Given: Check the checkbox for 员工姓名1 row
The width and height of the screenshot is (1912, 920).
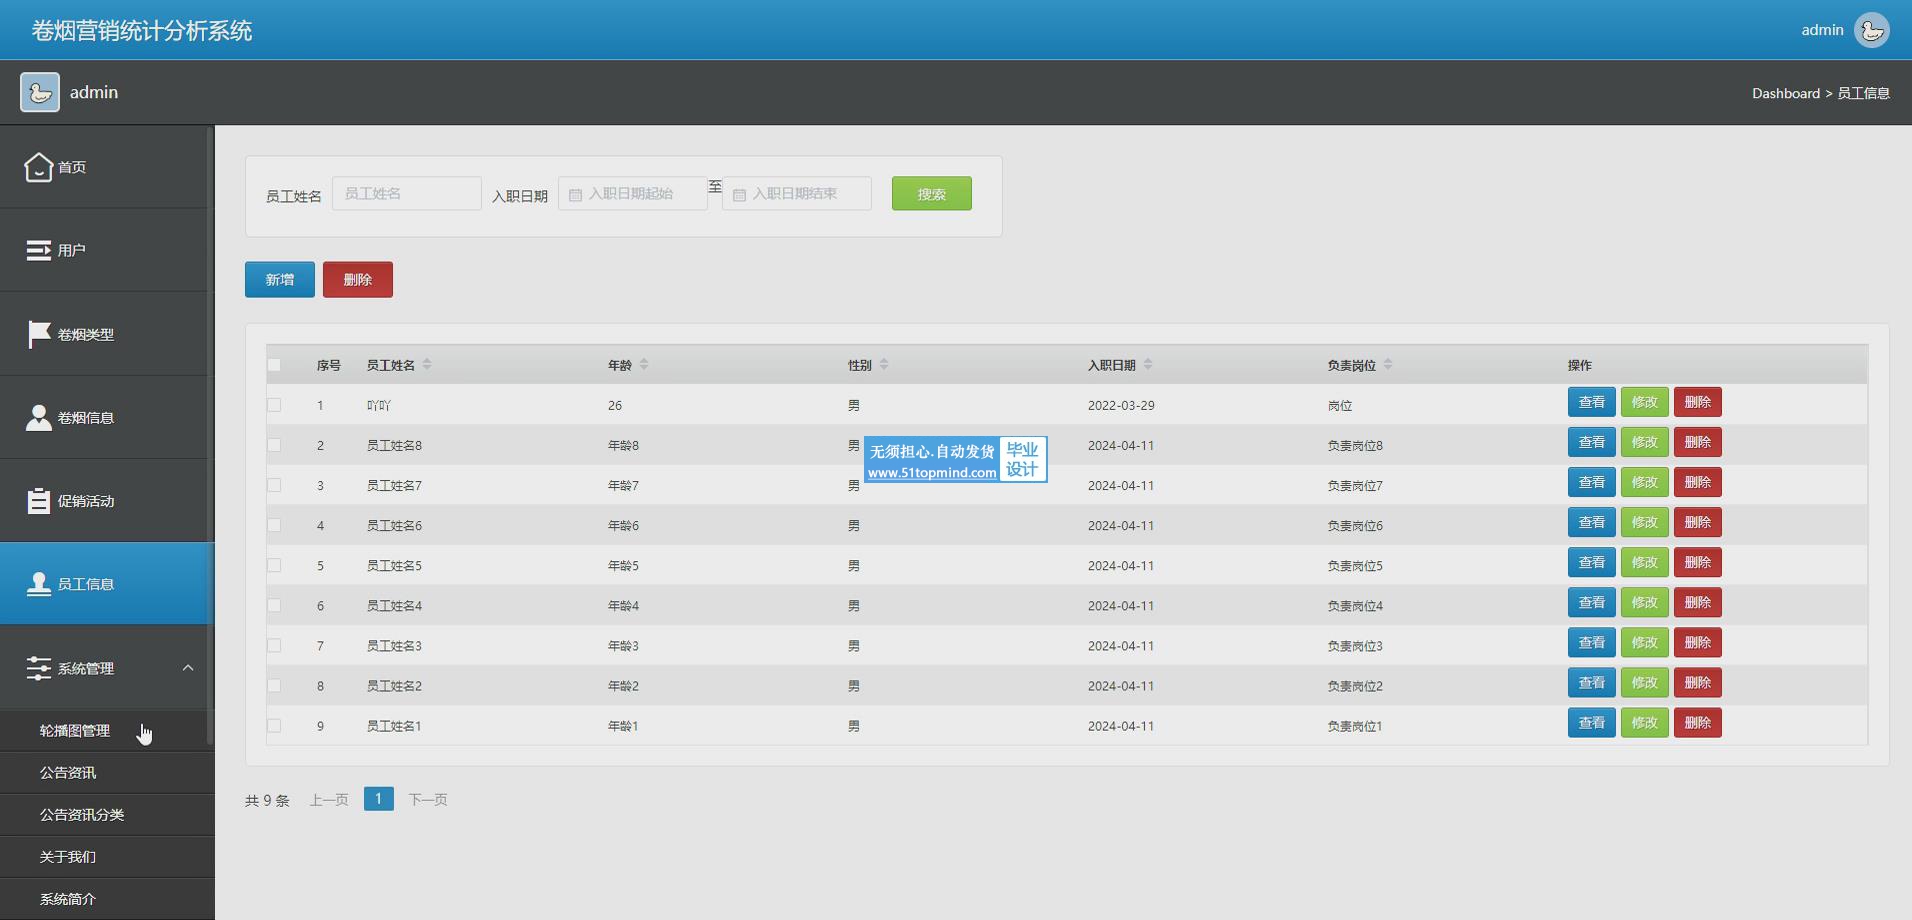Looking at the screenshot, I should point(274,725).
